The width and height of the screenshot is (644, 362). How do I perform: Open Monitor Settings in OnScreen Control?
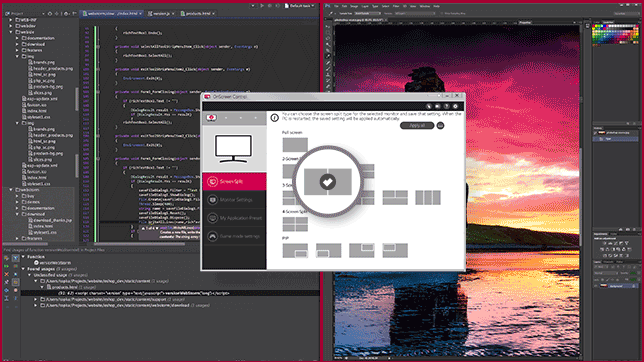[x=234, y=200]
